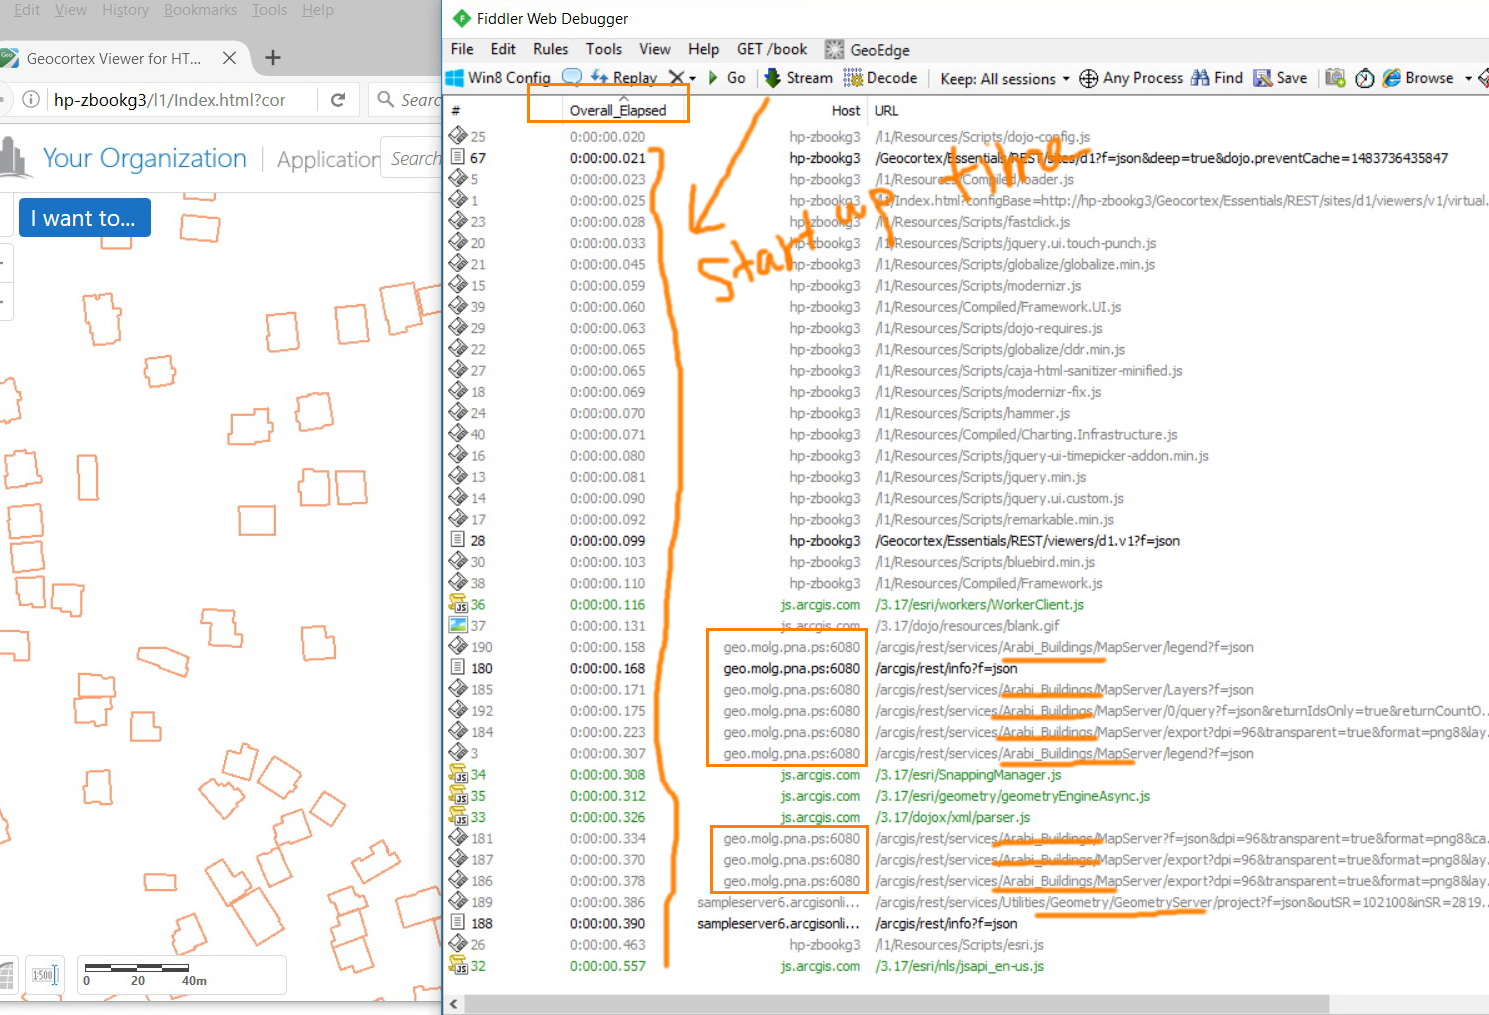Click the Fiddler Web Debugger title icon
This screenshot has height=1015, width=1489.
[461, 18]
